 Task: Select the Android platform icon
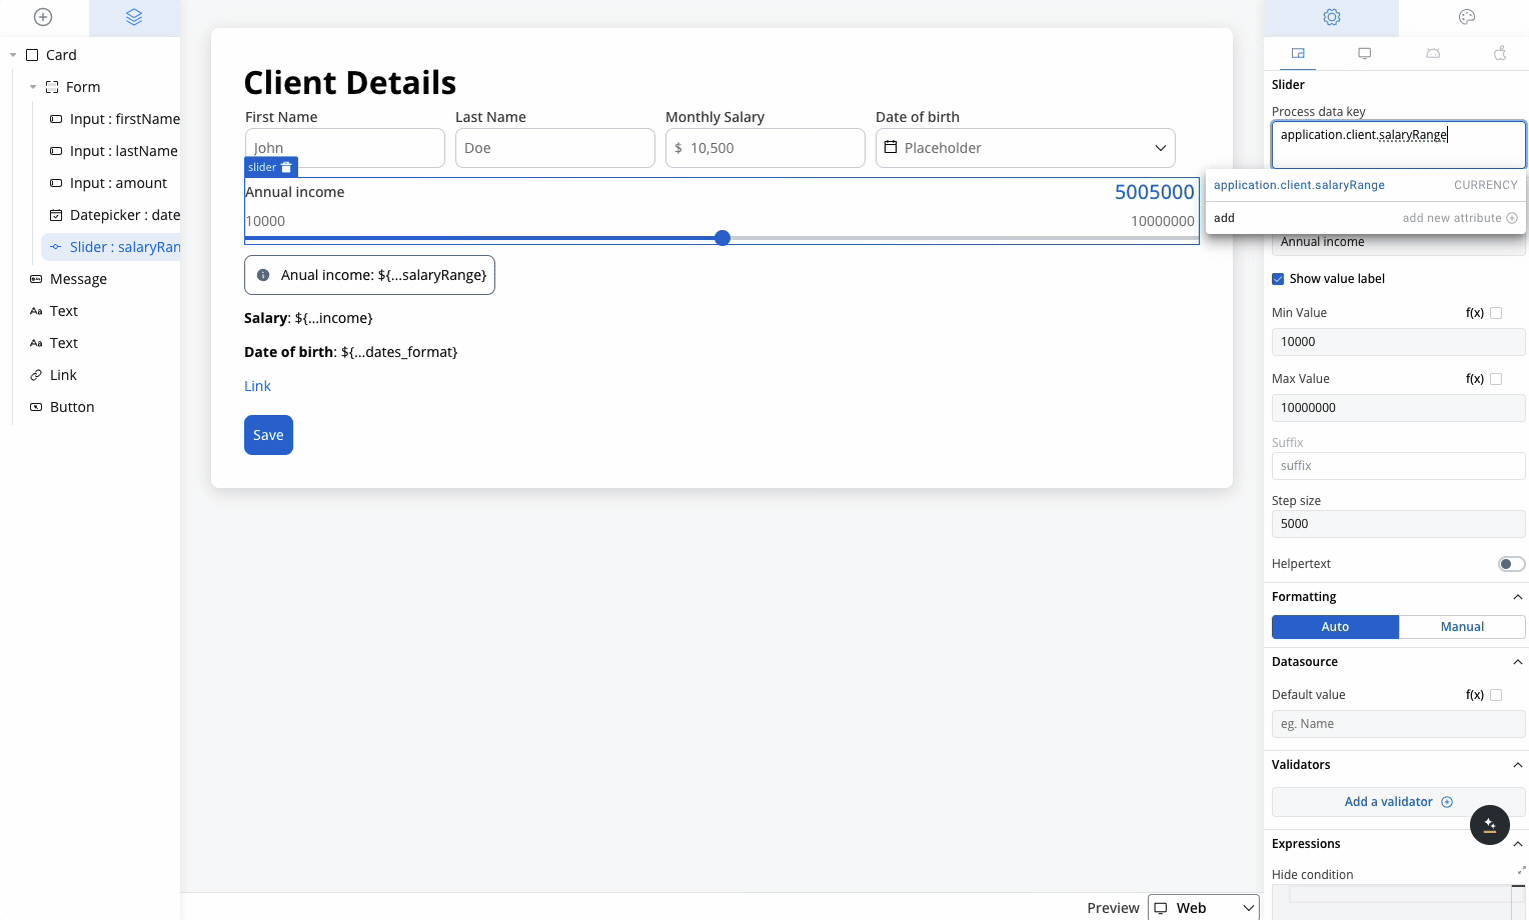point(1433,53)
